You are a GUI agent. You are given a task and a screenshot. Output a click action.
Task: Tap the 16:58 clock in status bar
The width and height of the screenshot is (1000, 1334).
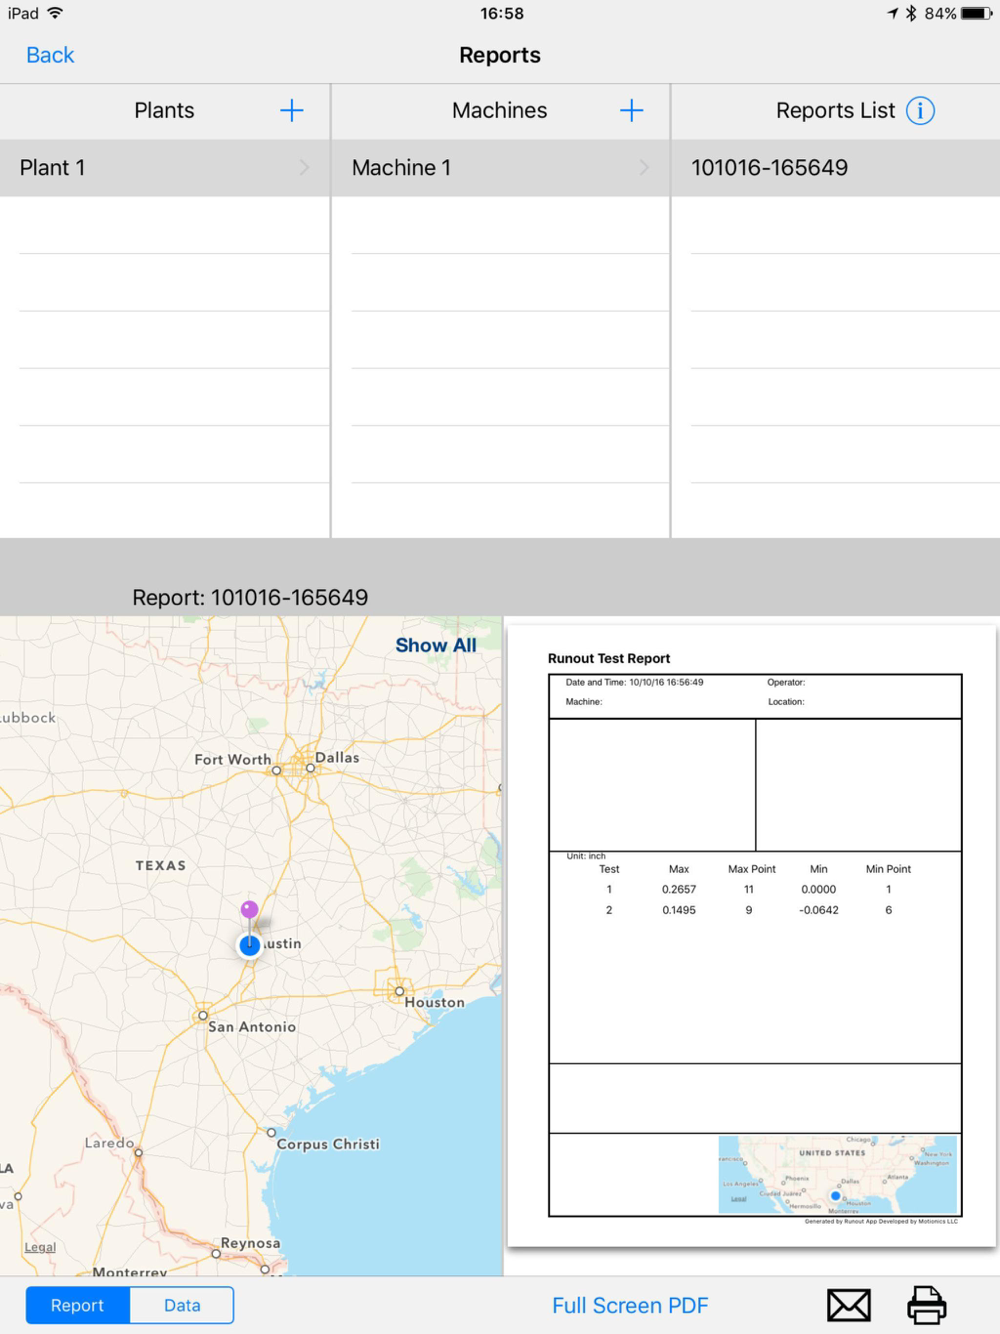coord(502,13)
